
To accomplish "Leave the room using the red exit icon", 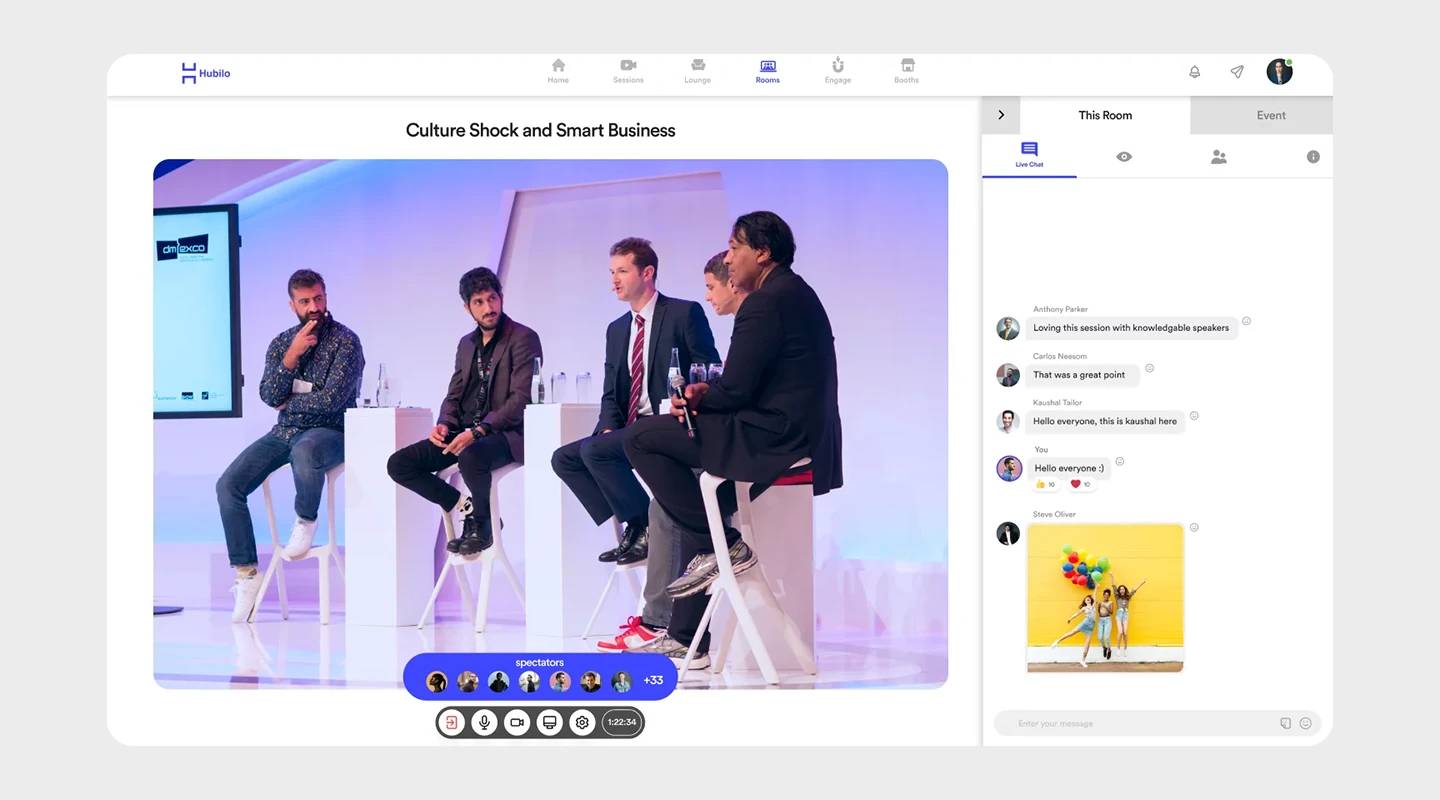I will coord(451,722).
